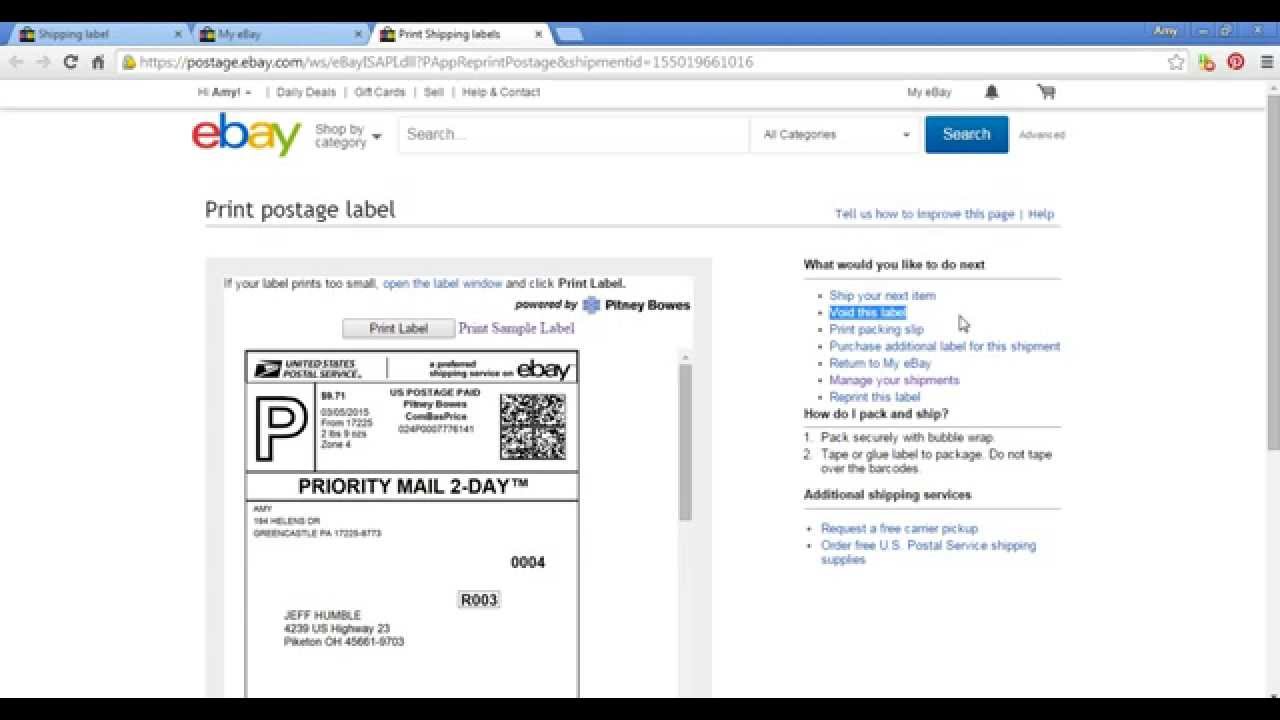1280x720 pixels.
Task: Click Print packing slip link
Action: pyautogui.click(x=876, y=330)
